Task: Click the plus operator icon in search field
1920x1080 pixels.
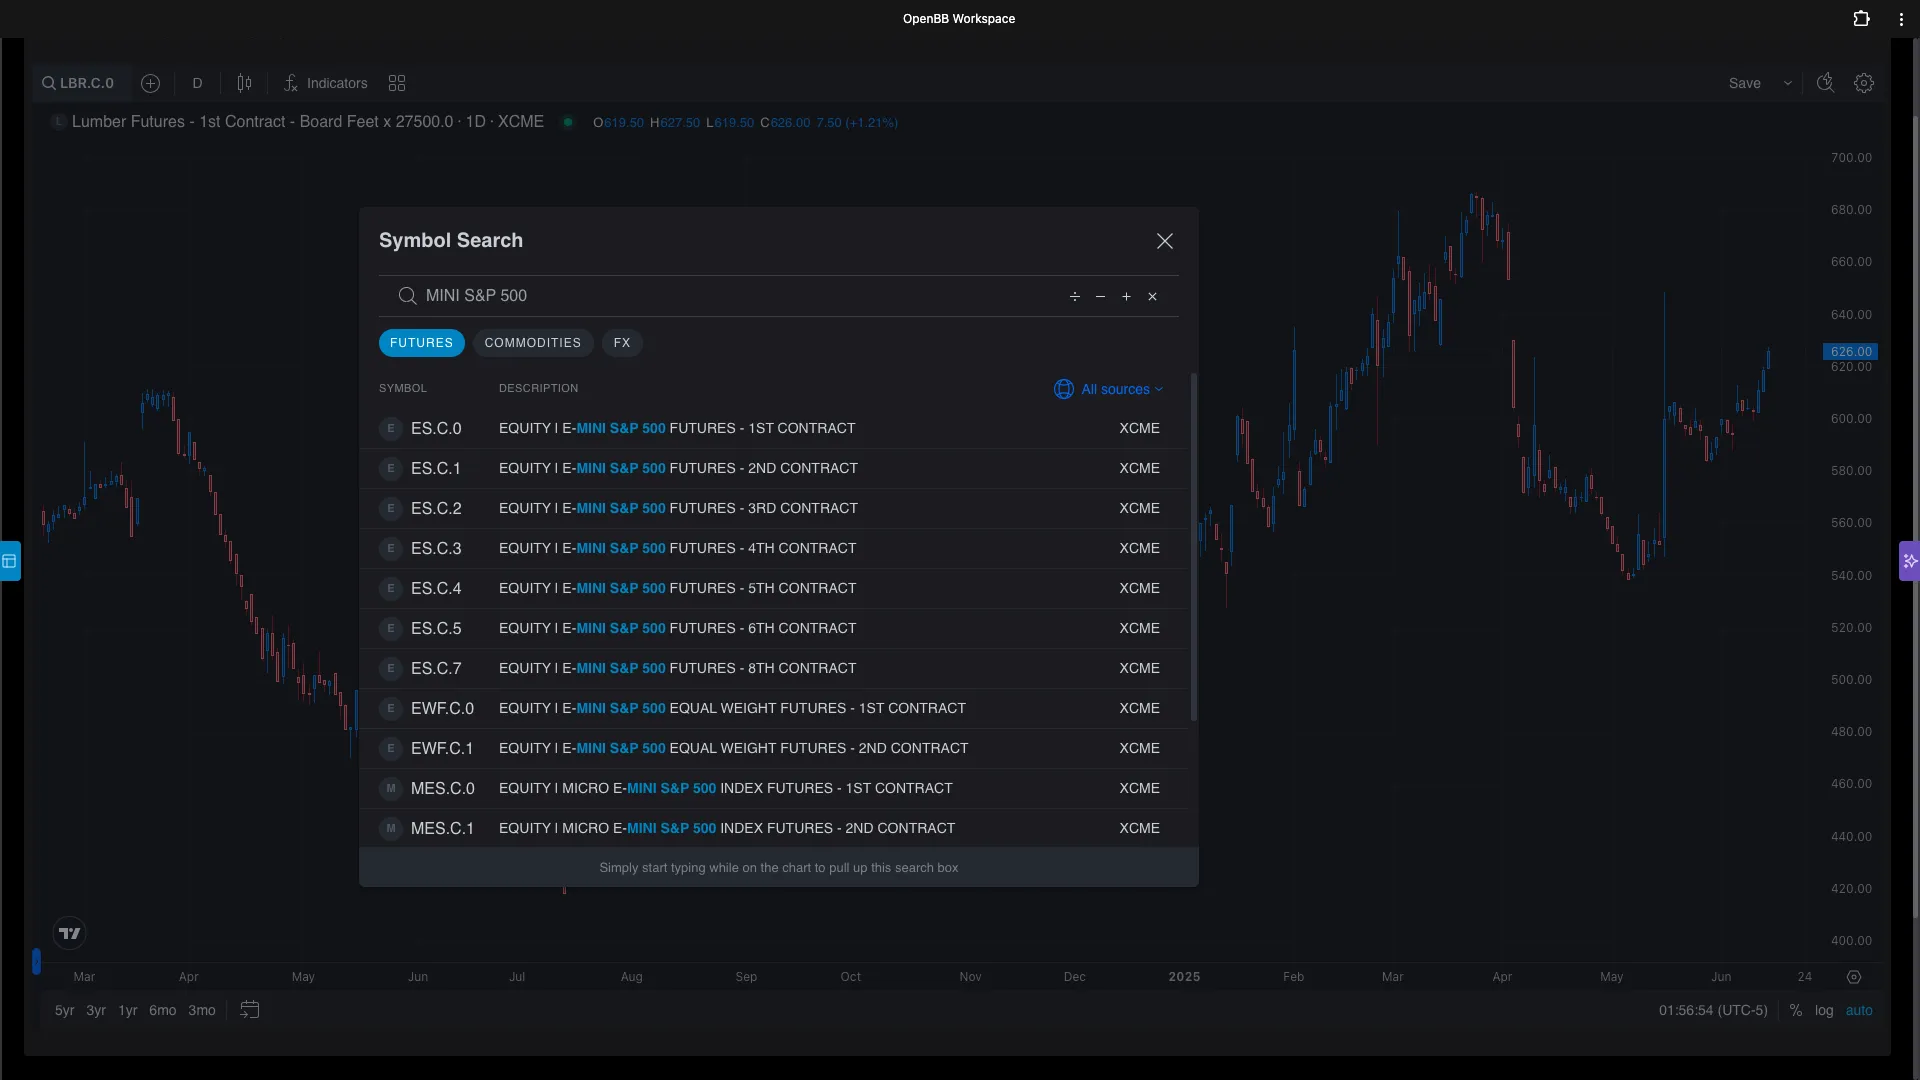Action: [x=1126, y=297]
